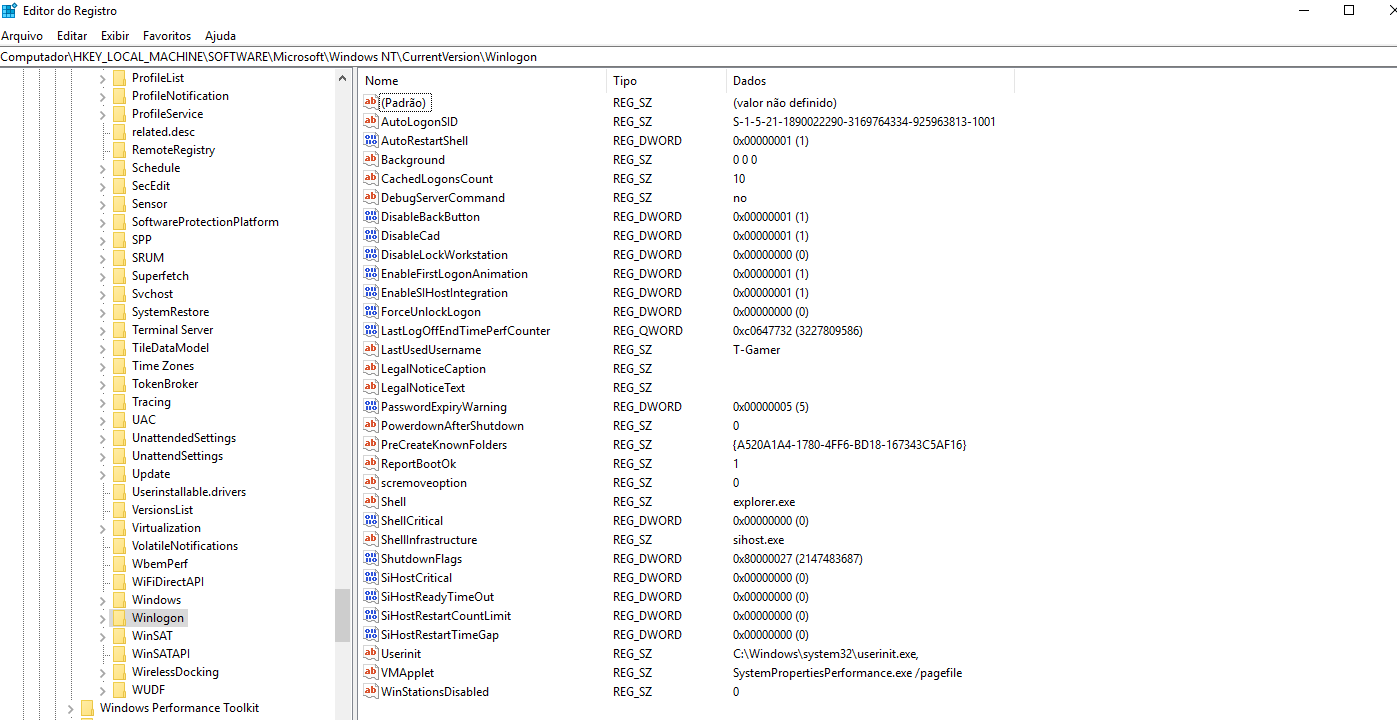Select the PowerdownAfterShutdown value name

(x=452, y=425)
